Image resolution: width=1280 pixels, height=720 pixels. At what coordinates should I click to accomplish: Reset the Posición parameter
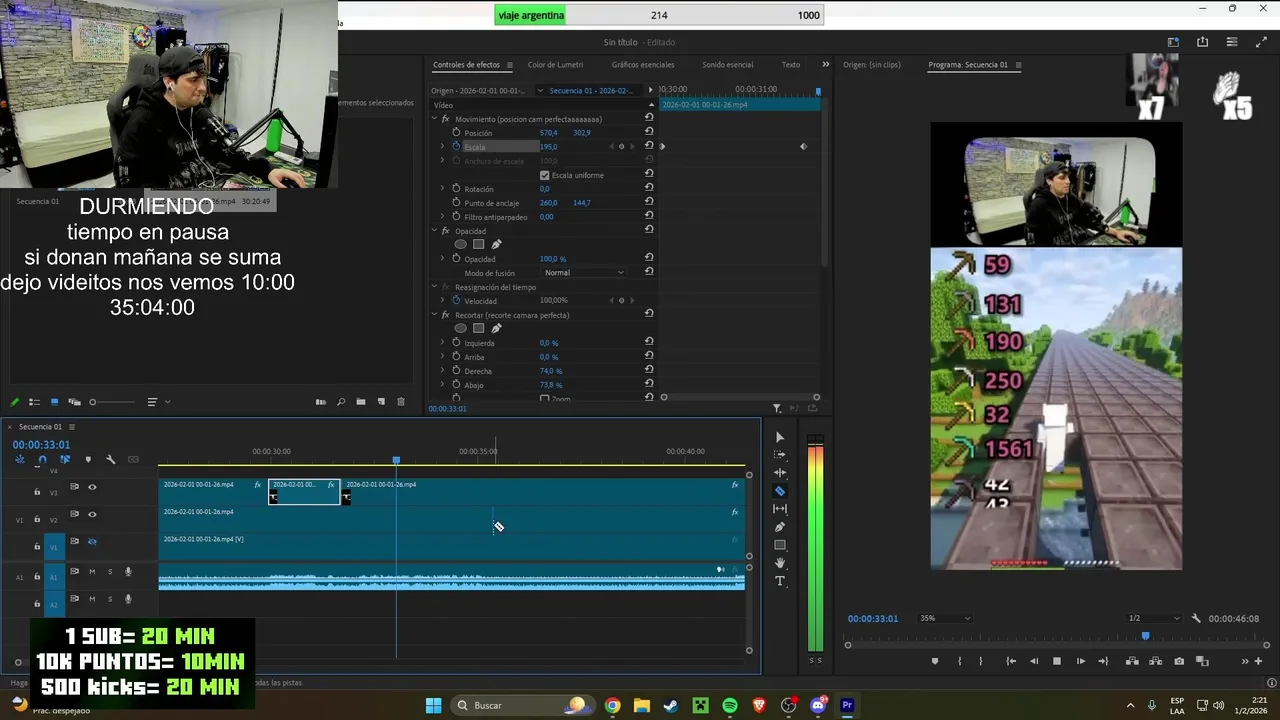point(649,132)
